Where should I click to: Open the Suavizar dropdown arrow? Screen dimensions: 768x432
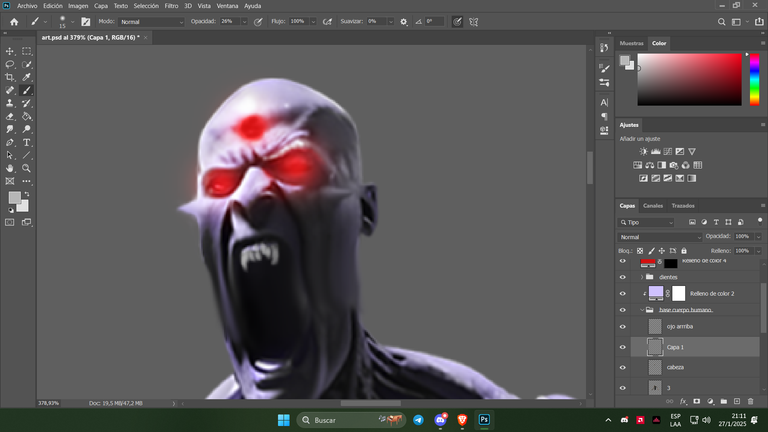point(390,22)
